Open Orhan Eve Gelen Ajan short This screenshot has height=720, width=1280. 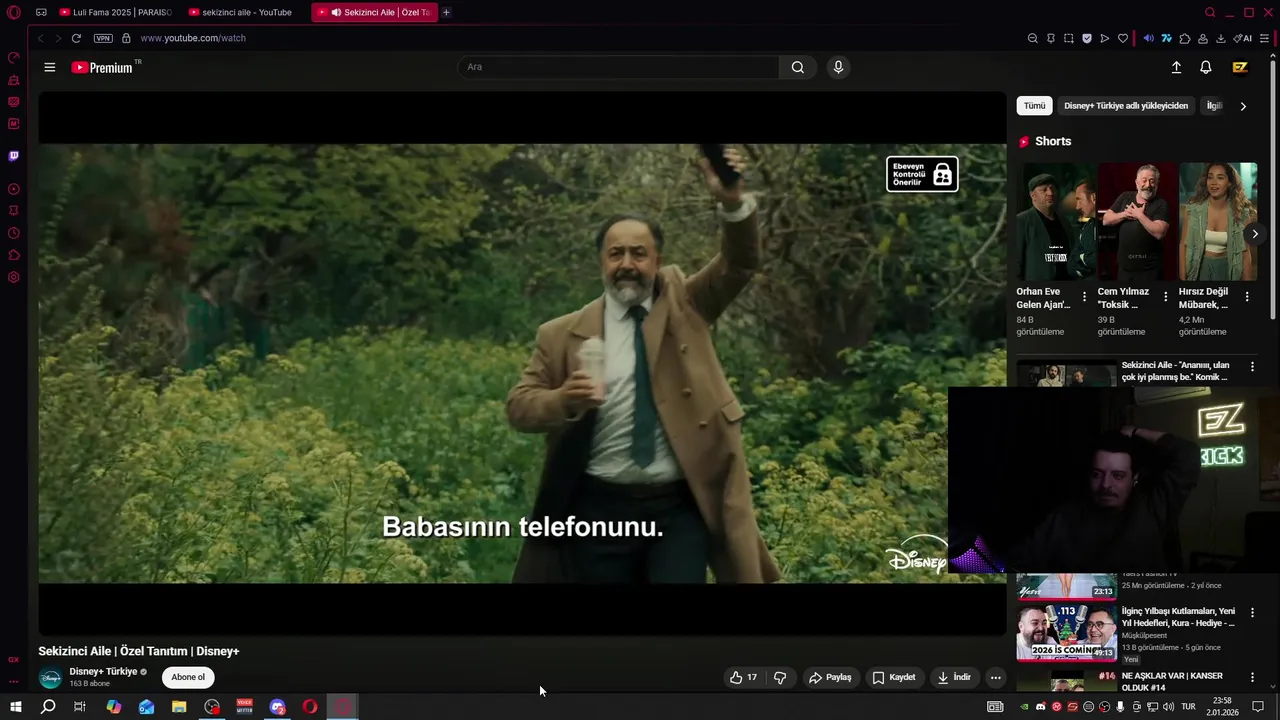[x=1054, y=222]
